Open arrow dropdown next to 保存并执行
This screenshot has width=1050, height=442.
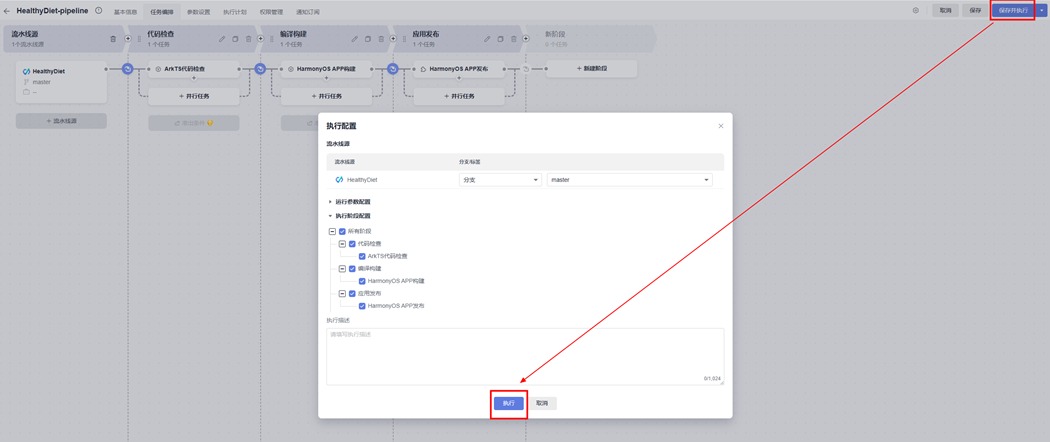[1041, 11]
